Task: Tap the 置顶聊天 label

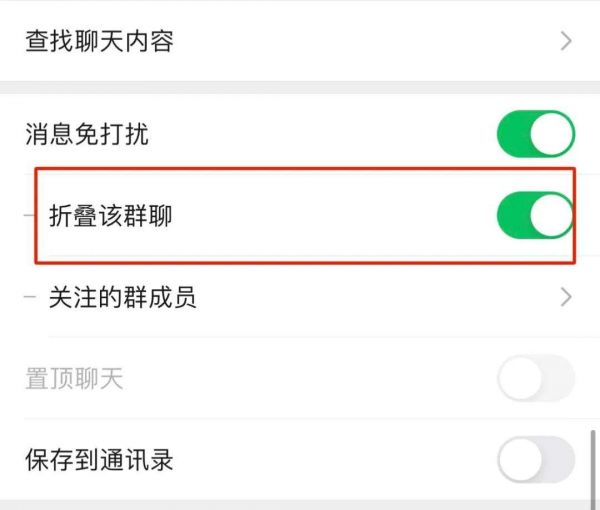Action: (74, 379)
